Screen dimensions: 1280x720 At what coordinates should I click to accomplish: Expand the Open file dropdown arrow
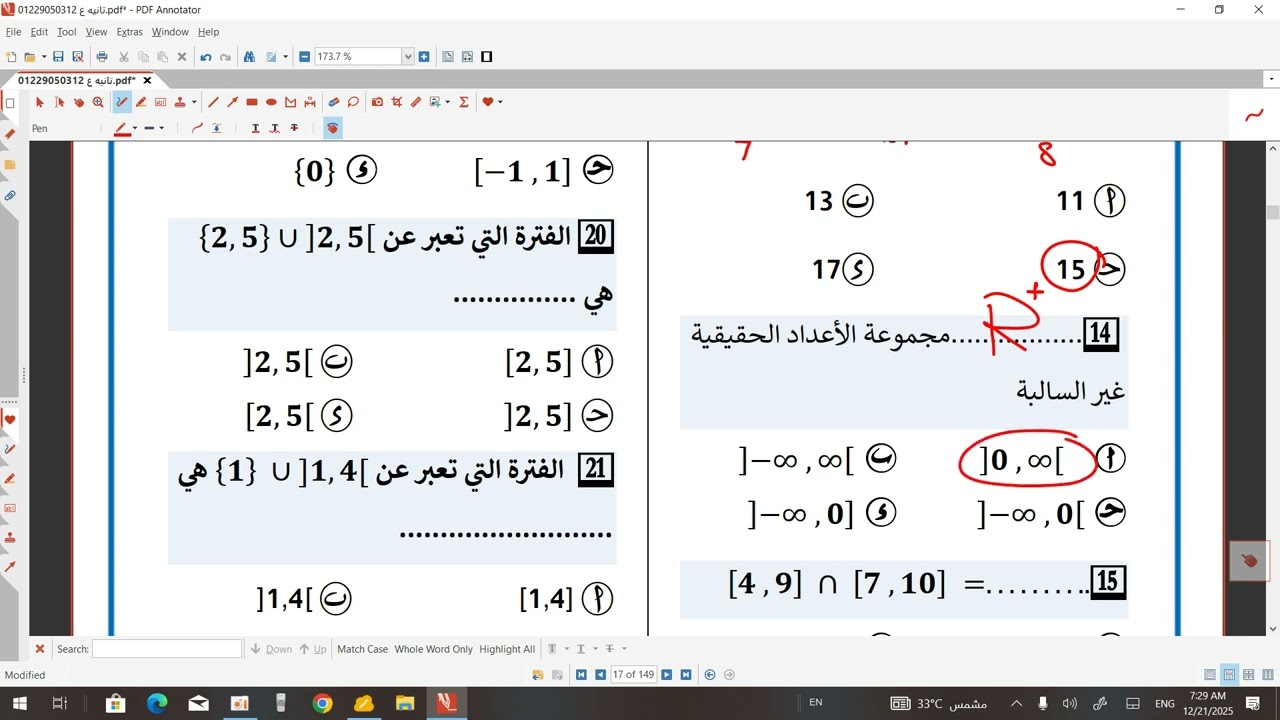click(x=44, y=57)
